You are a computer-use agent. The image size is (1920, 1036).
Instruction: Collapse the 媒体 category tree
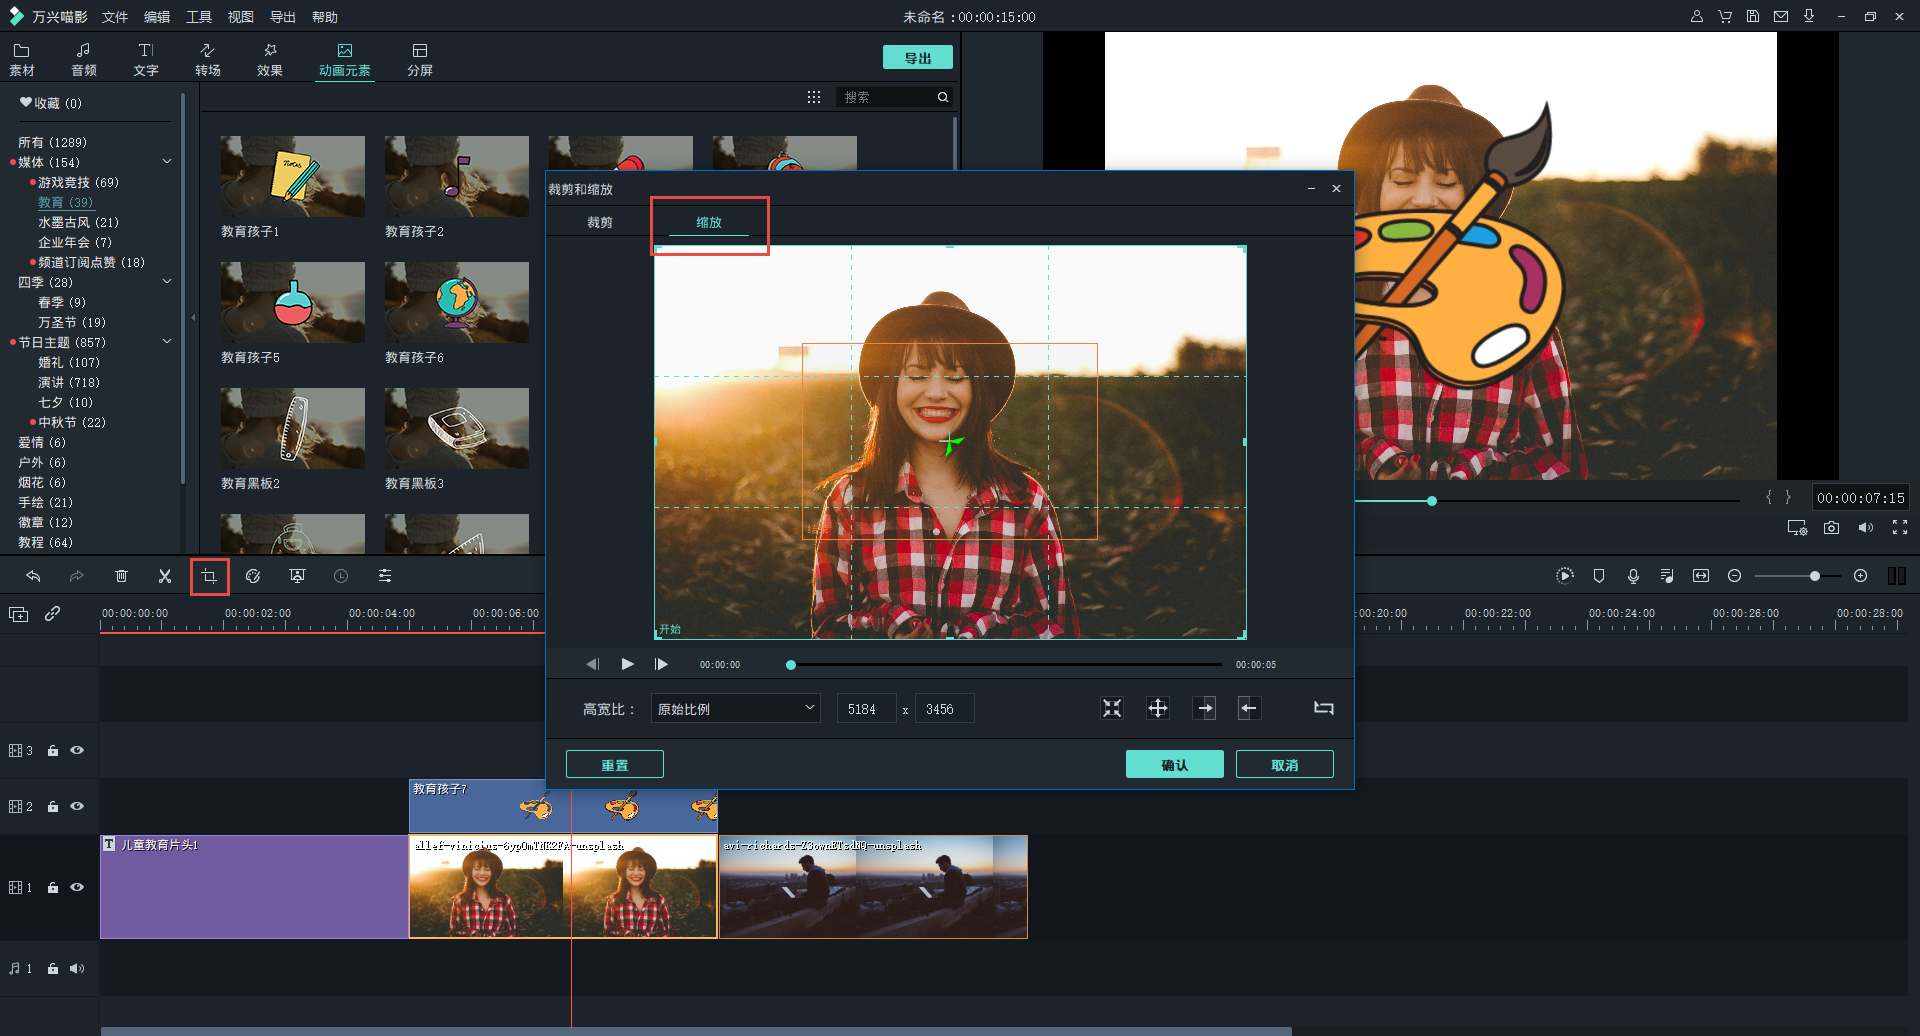(167, 162)
